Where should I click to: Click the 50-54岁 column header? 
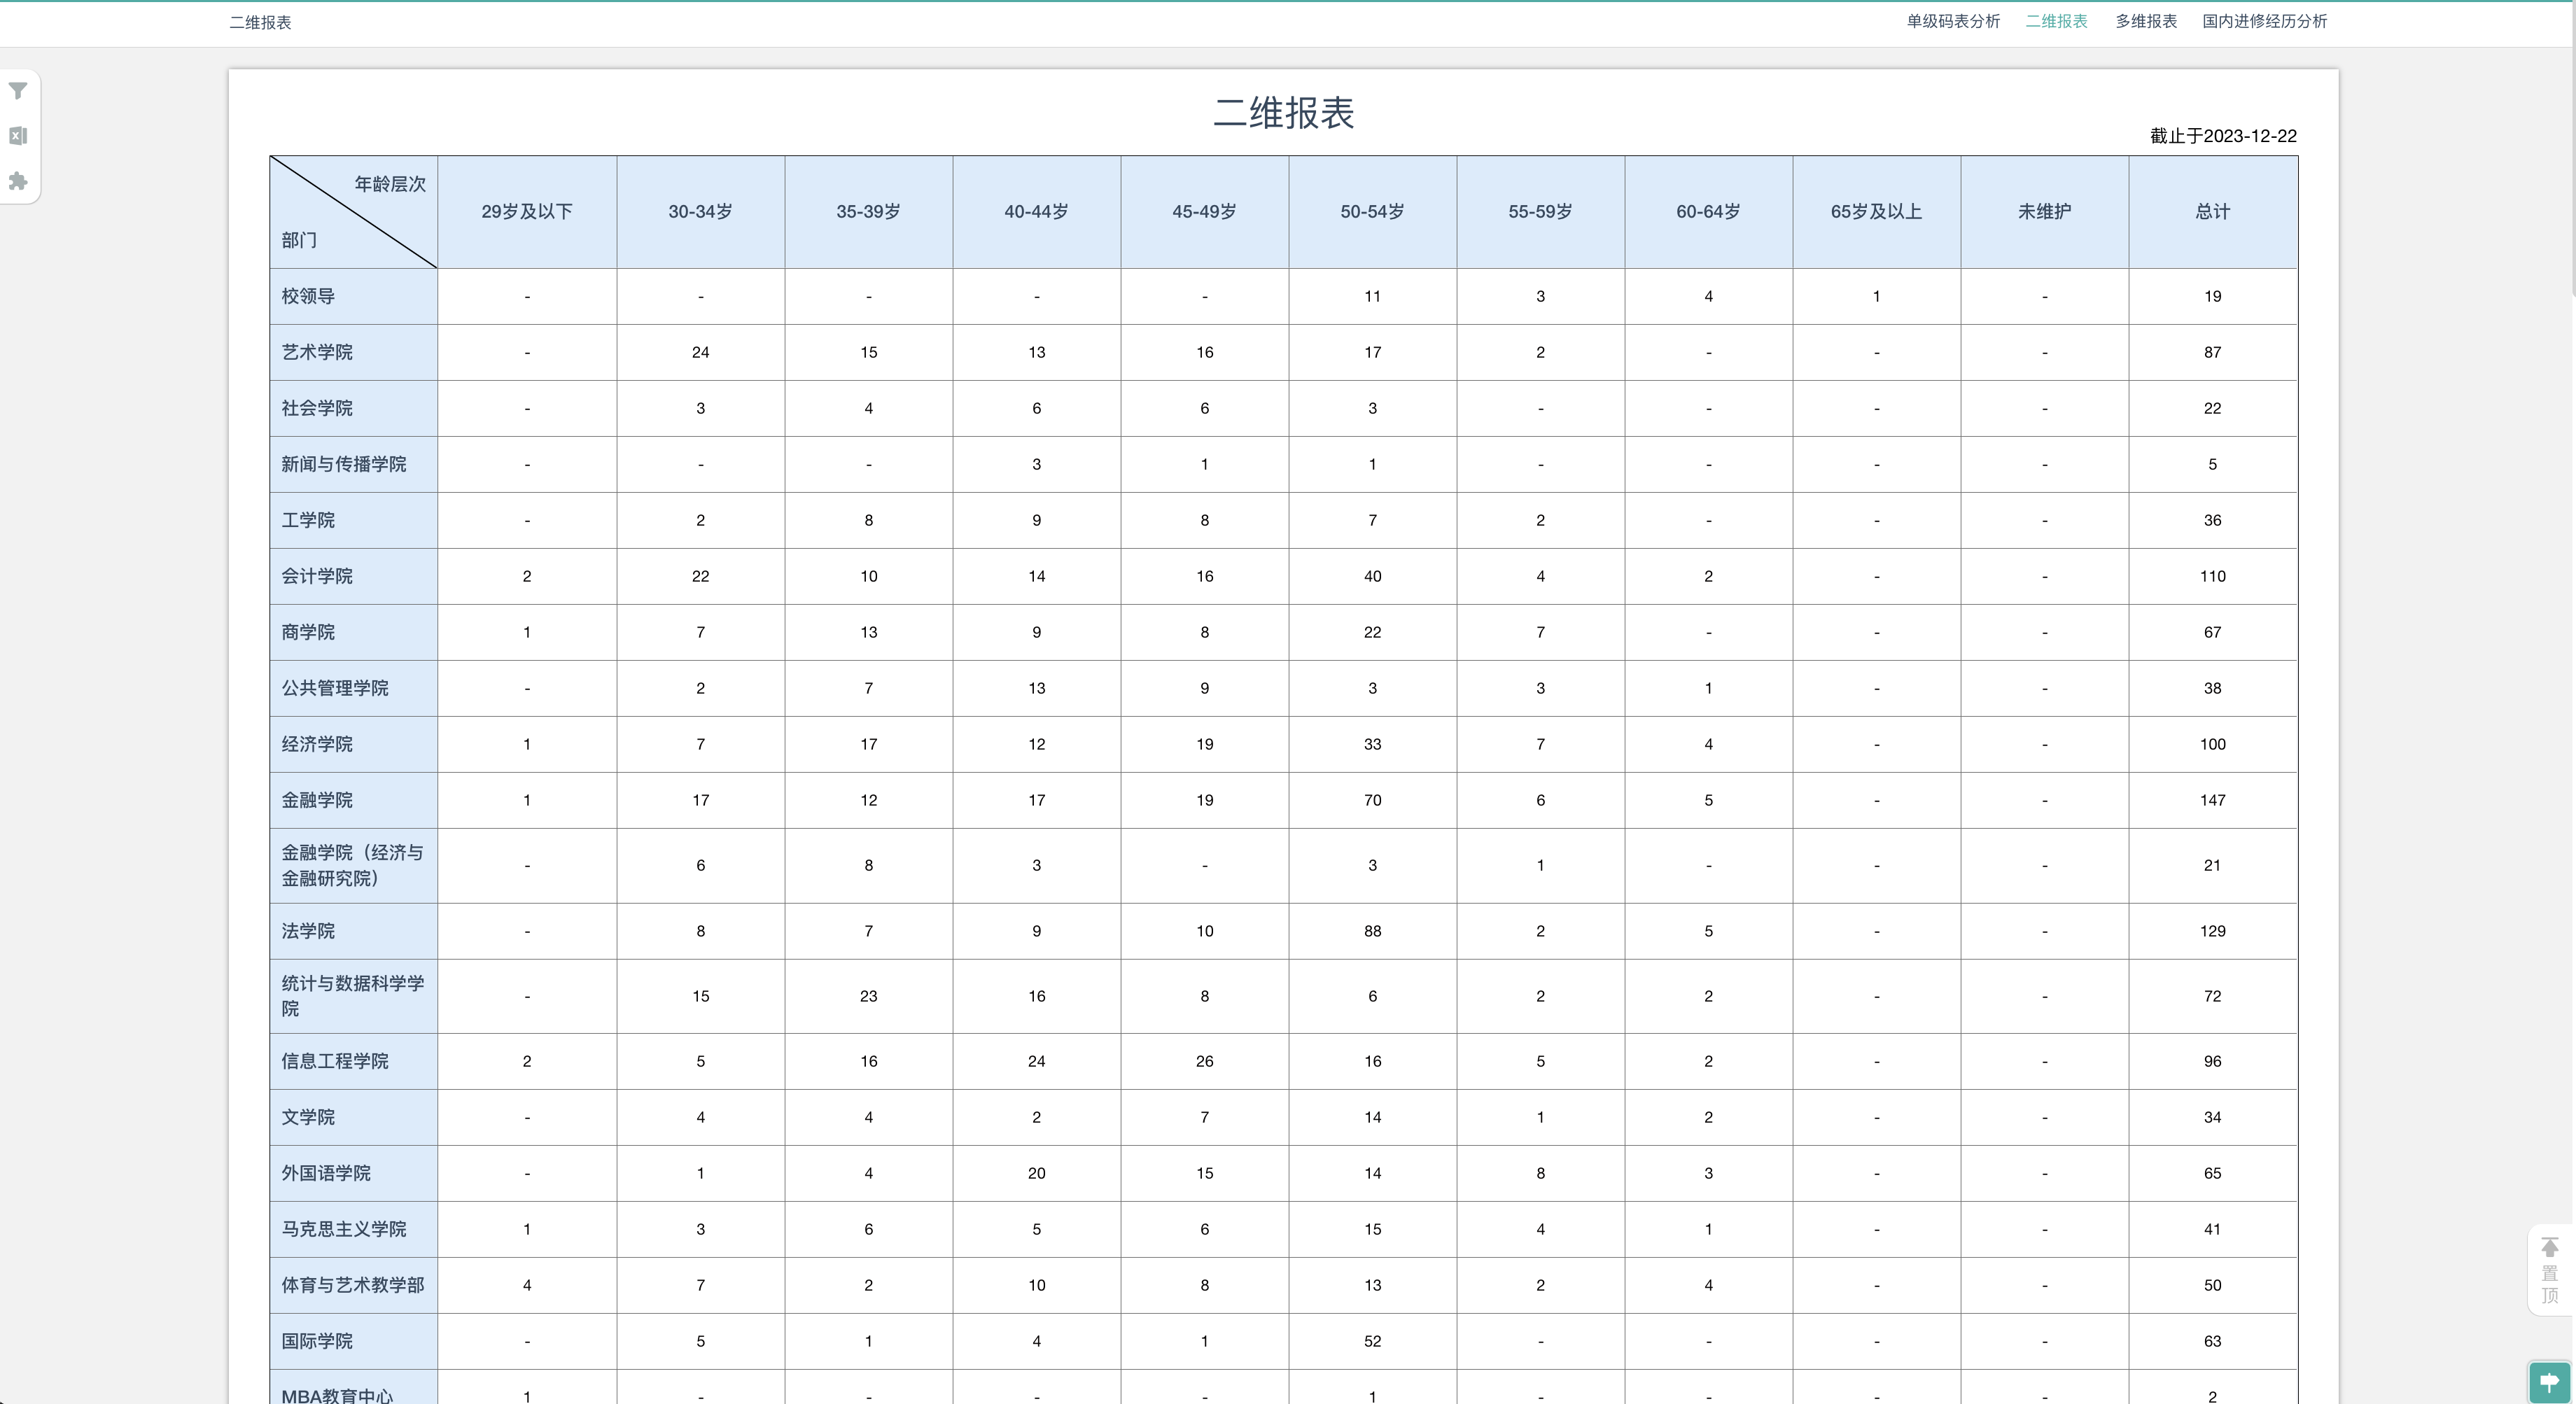[x=1373, y=212]
